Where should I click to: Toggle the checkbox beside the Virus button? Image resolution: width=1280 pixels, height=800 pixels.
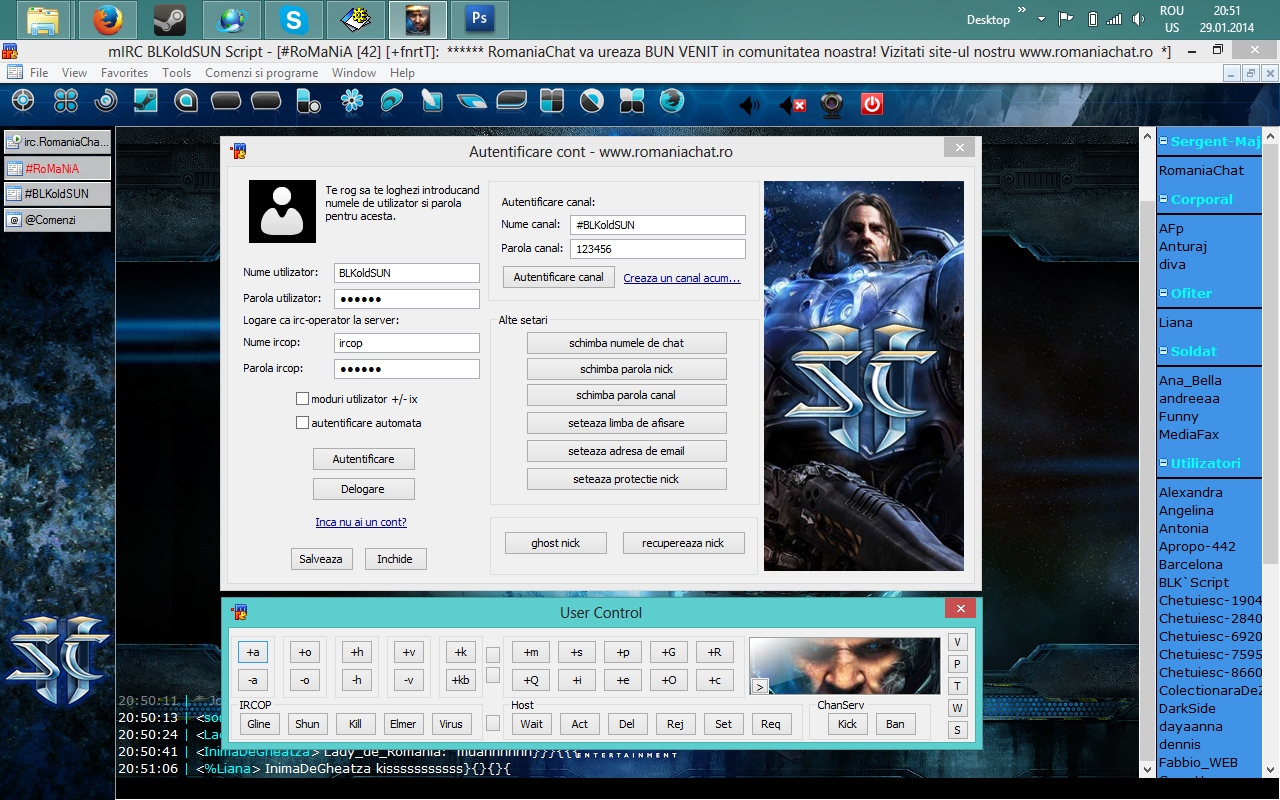(x=492, y=723)
